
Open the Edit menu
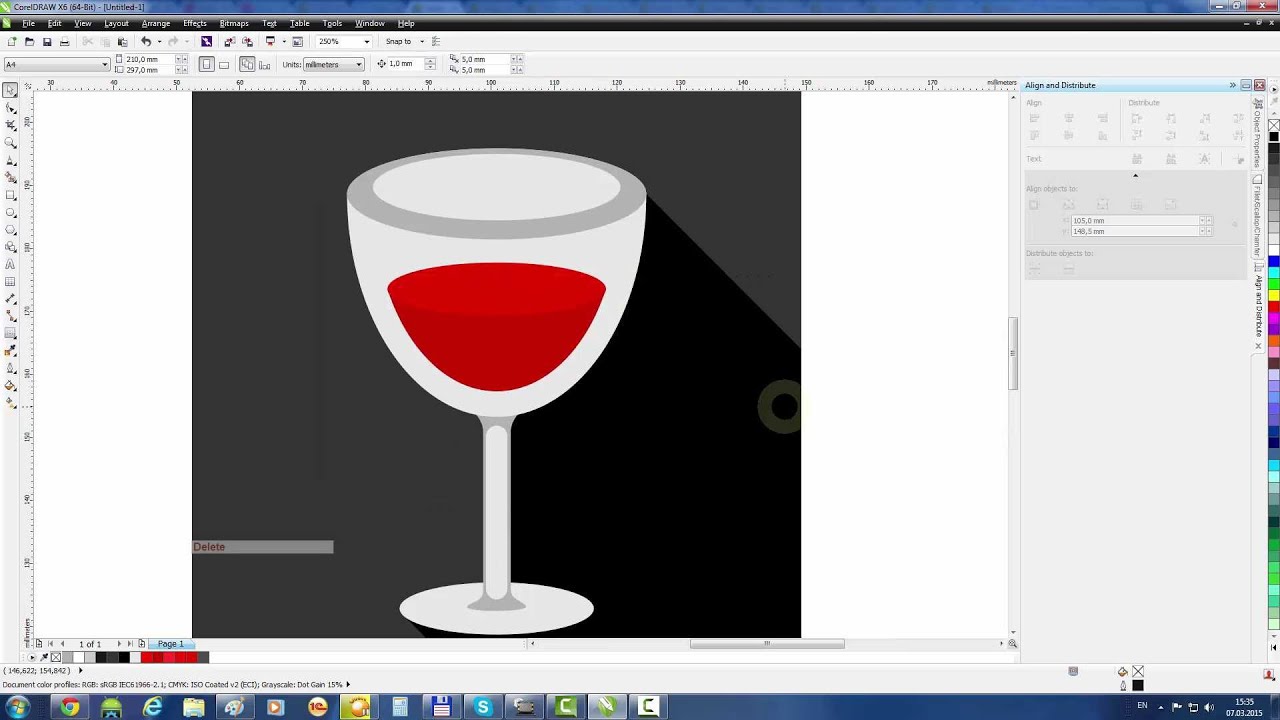(54, 23)
